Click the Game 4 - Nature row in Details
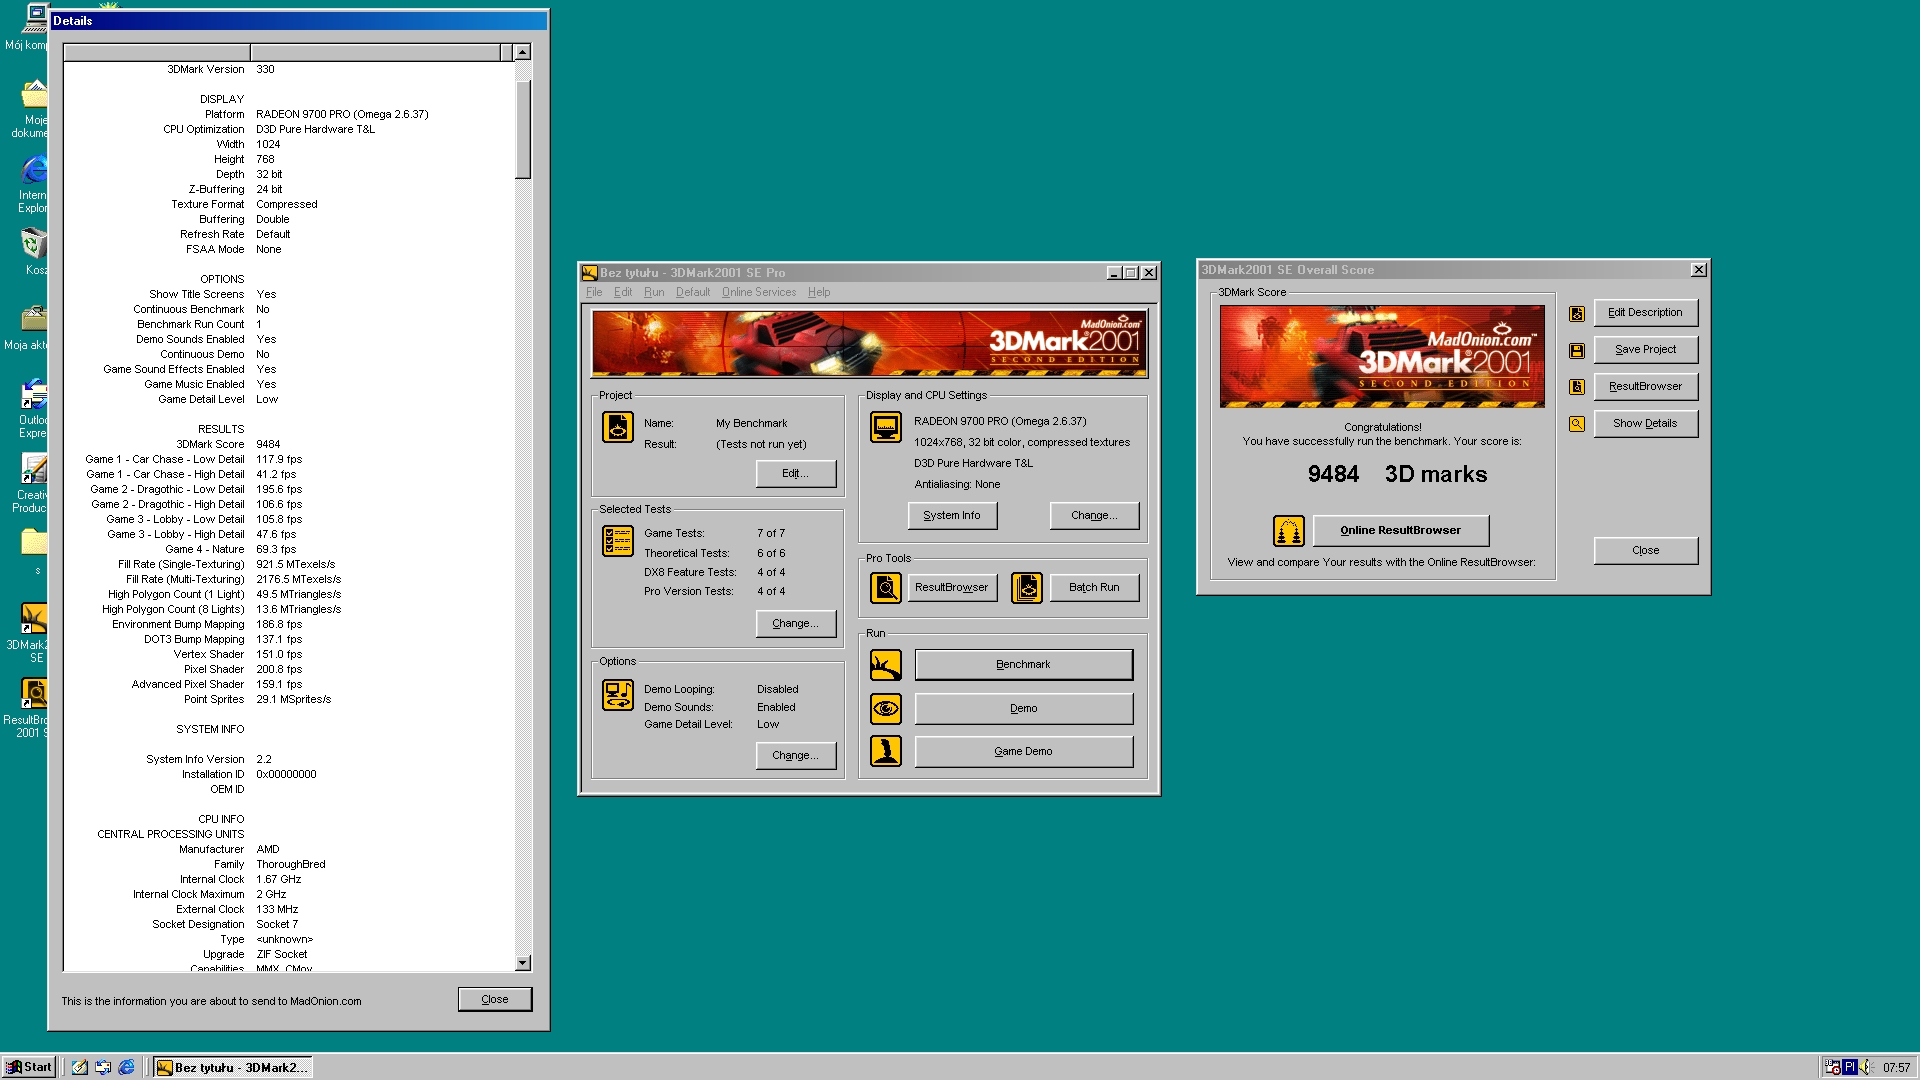The image size is (1920, 1080). point(288,550)
